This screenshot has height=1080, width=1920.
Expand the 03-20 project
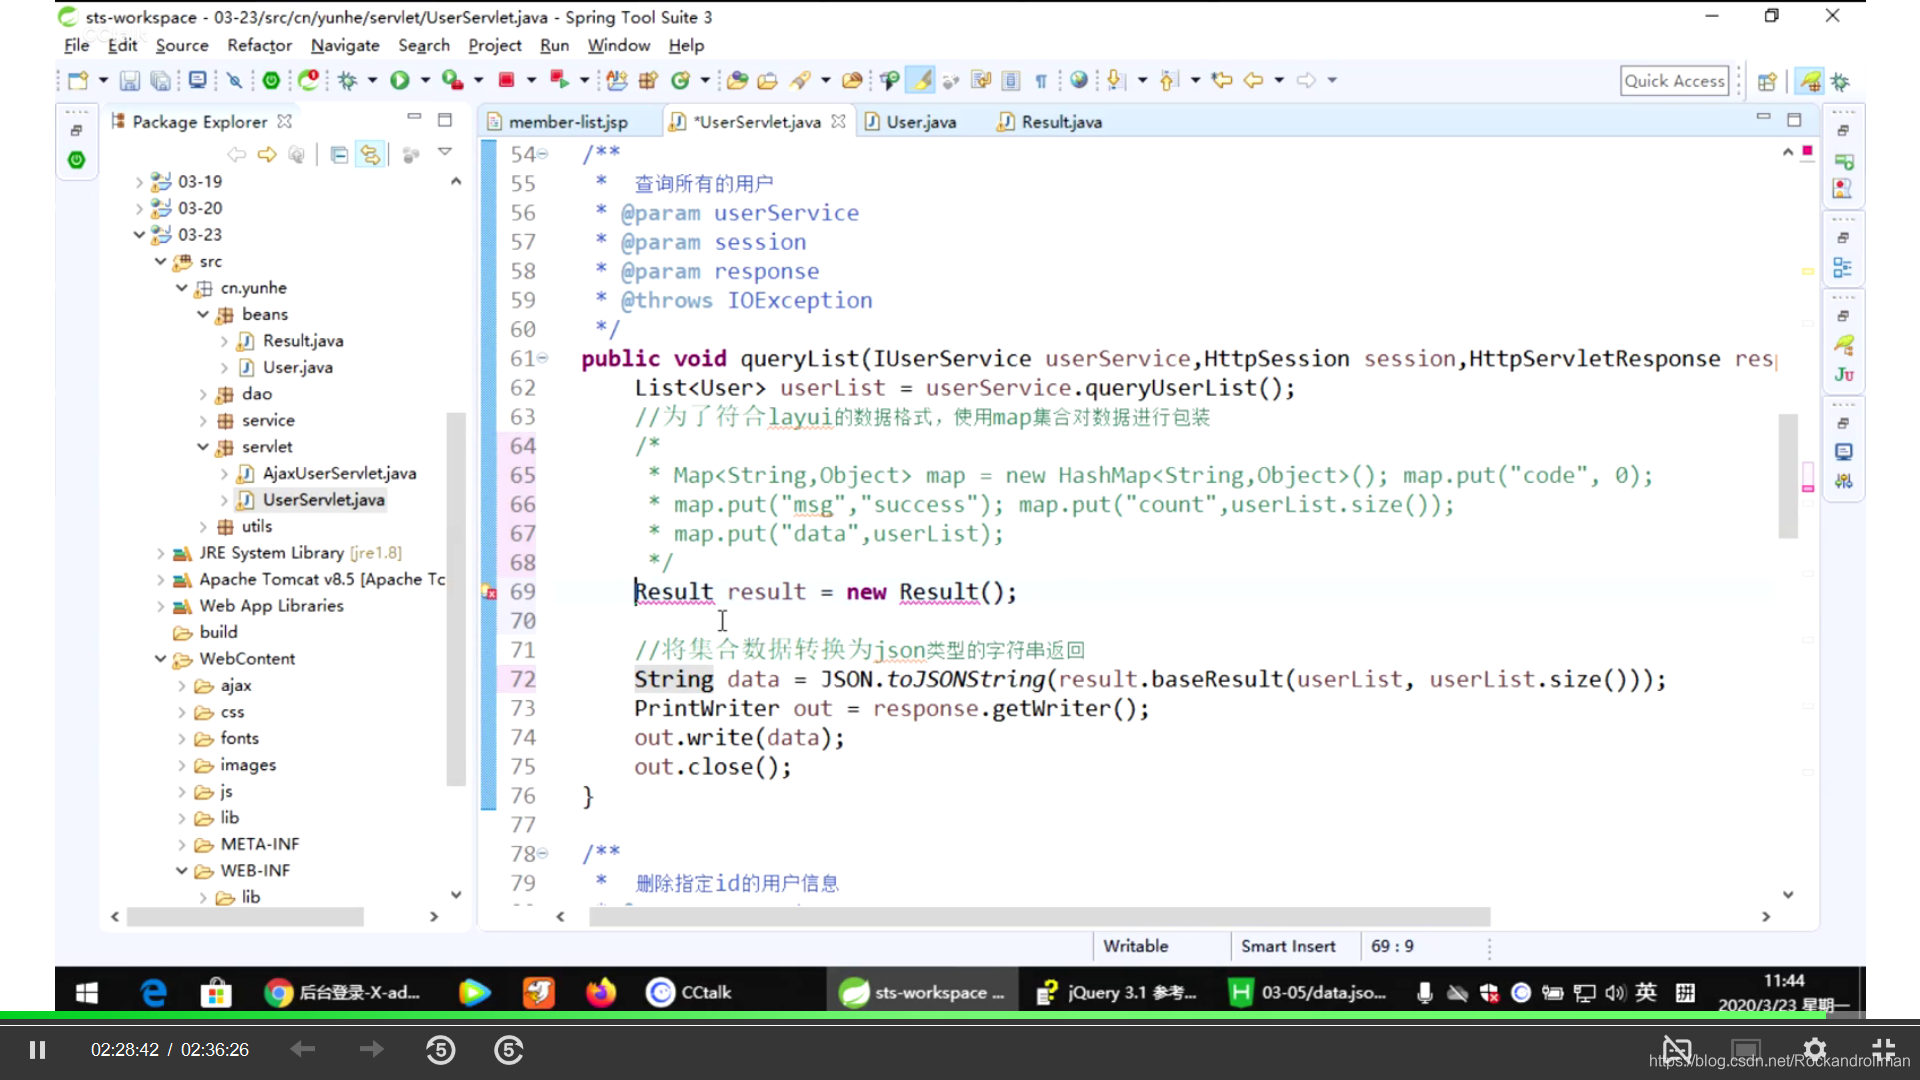[139, 208]
